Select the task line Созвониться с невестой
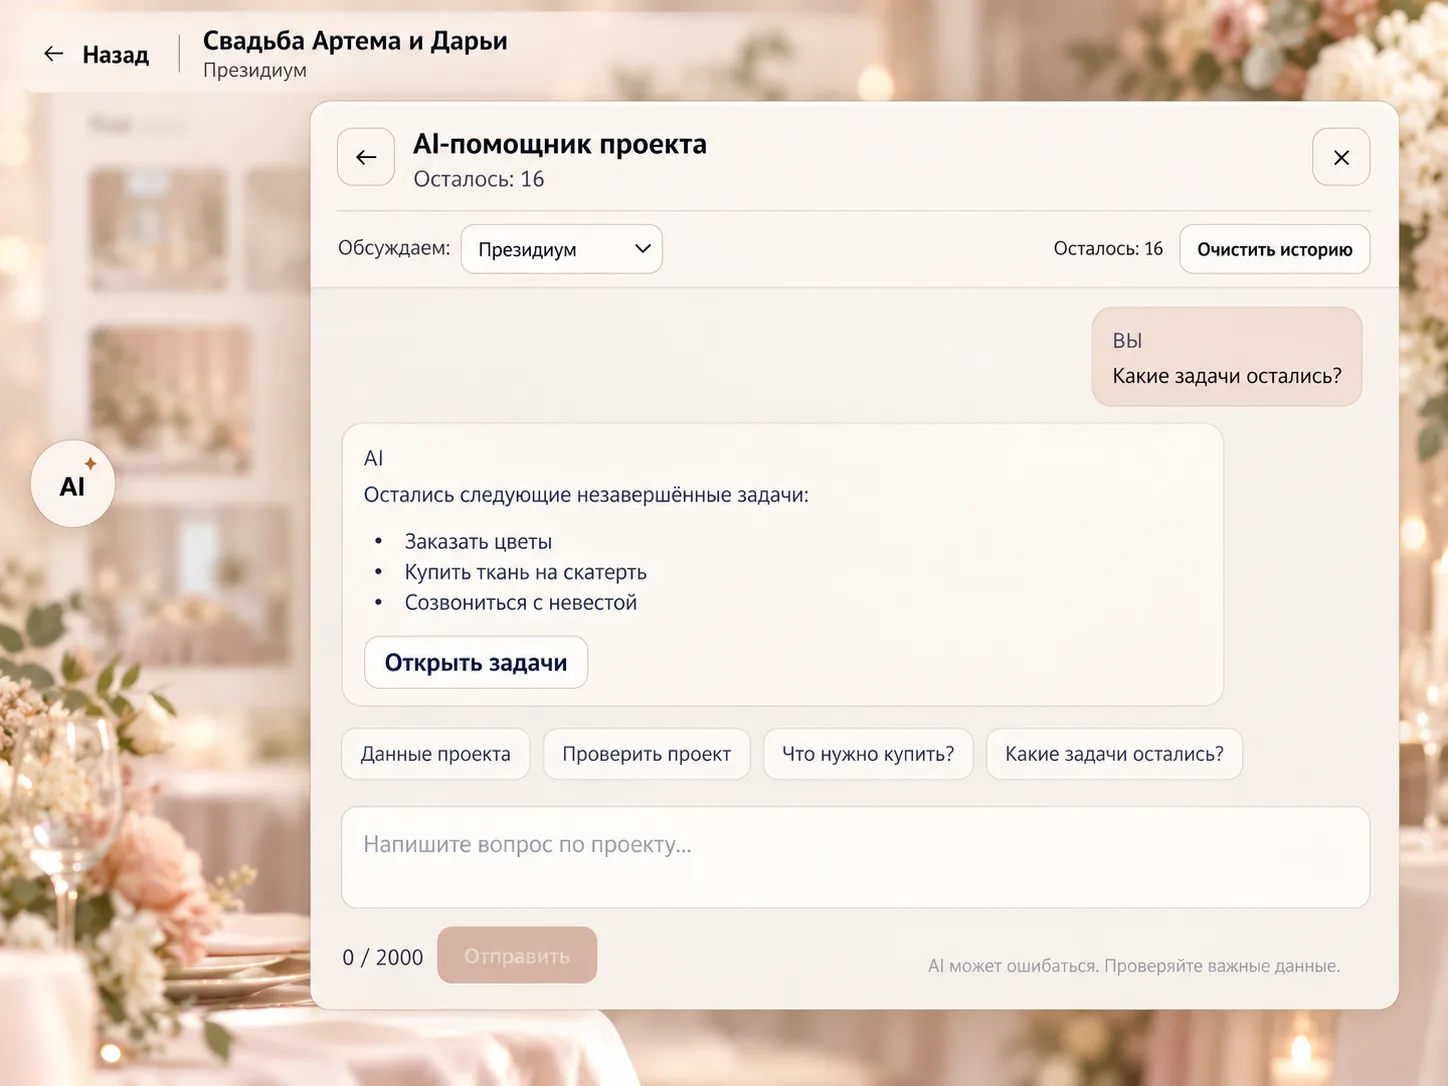 pyautogui.click(x=520, y=602)
